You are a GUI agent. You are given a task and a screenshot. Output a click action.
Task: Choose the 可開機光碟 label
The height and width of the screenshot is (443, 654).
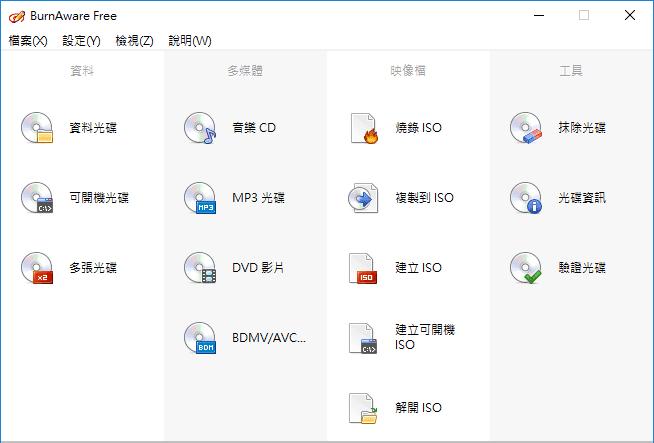click(99, 198)
